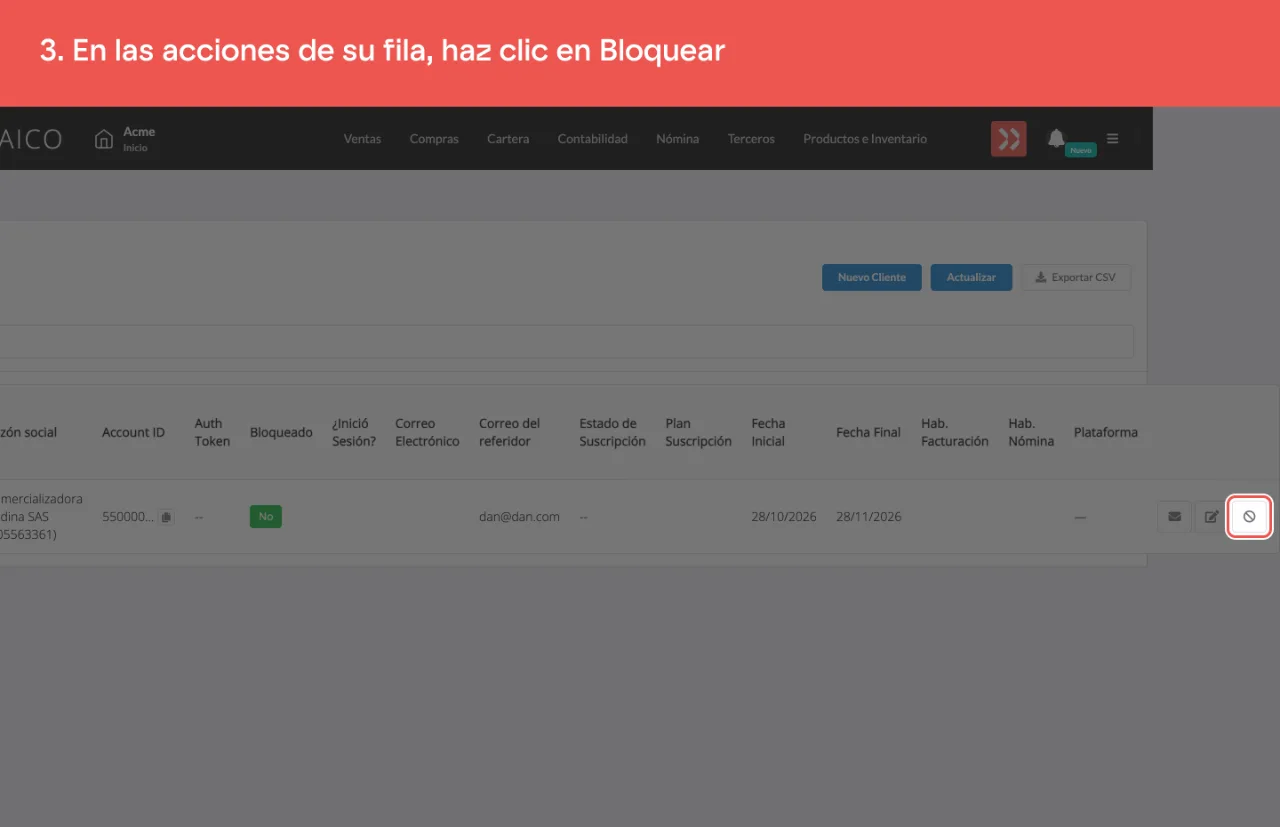Click the Account ID column header
The image size is (1280, 827).
click(133, 432)
